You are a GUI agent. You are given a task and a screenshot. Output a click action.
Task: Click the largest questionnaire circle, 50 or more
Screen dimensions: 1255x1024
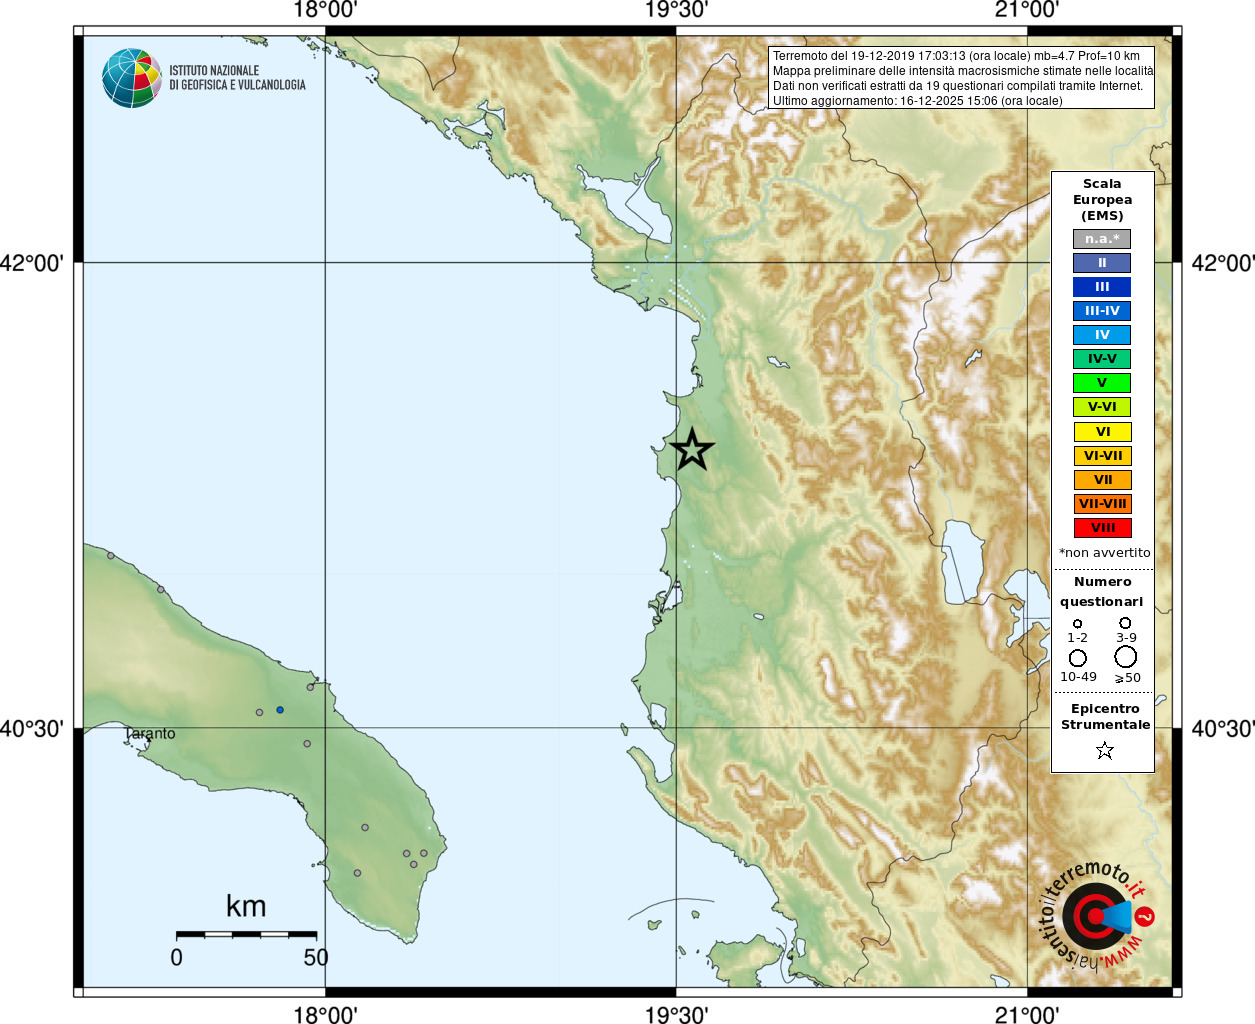1126,657
